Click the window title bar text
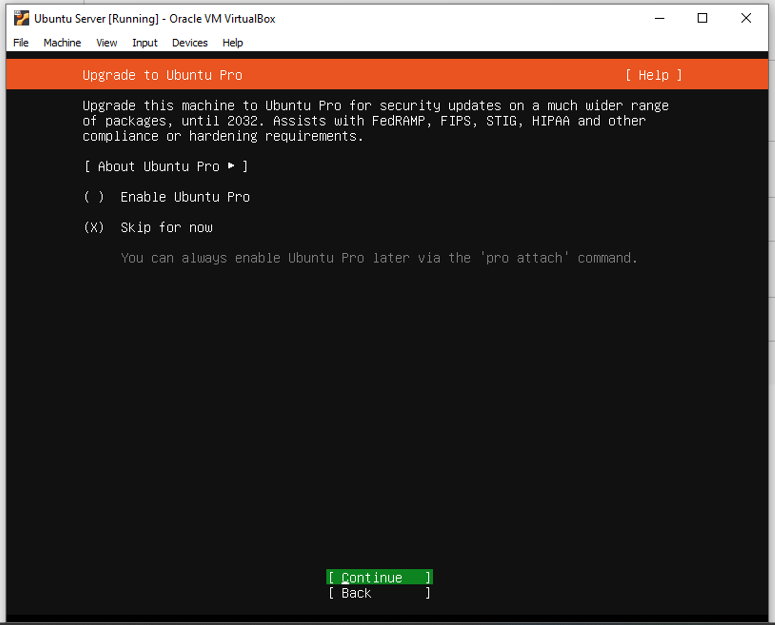This screenshot has height=625, width=775. (154, 18)
